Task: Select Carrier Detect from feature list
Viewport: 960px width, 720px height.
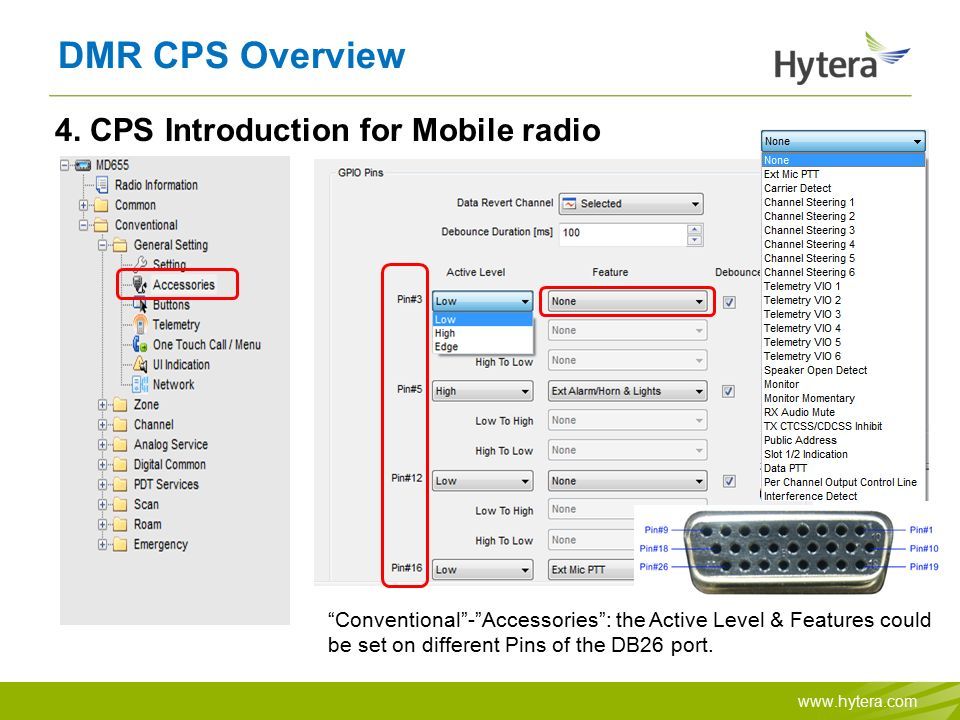Action: coord(843,189)
